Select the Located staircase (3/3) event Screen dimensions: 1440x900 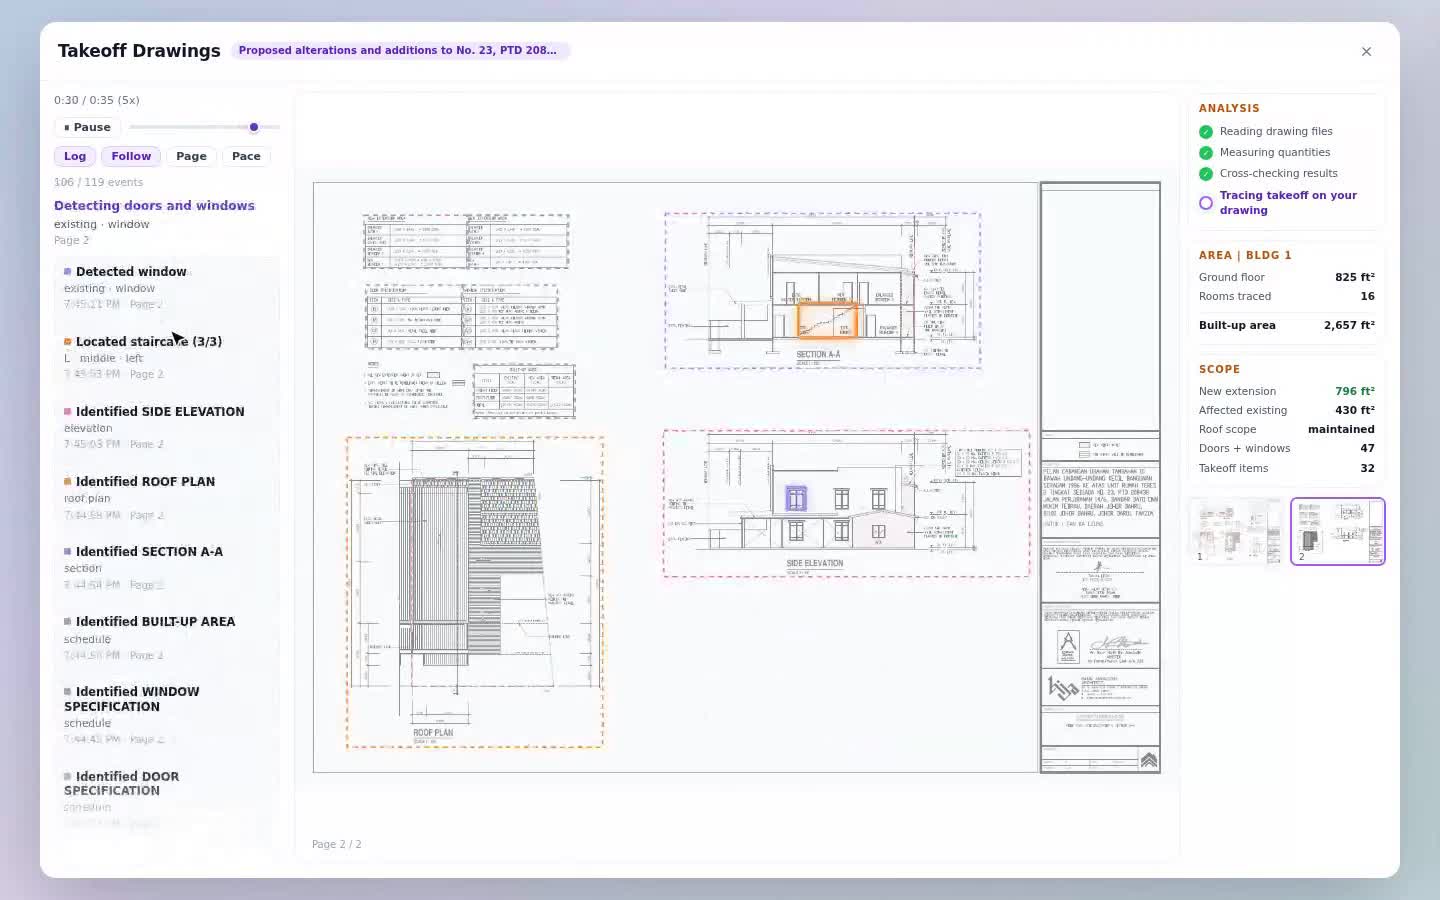166,357
